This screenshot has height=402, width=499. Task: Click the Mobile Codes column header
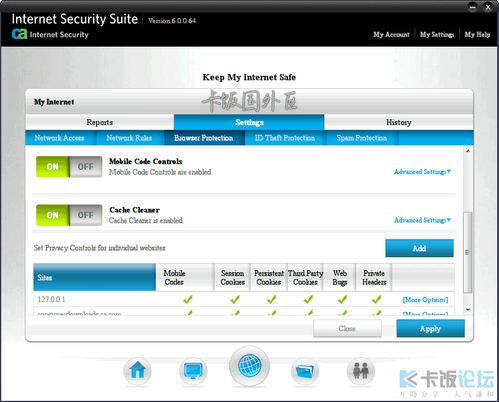[x=184, y=277]
